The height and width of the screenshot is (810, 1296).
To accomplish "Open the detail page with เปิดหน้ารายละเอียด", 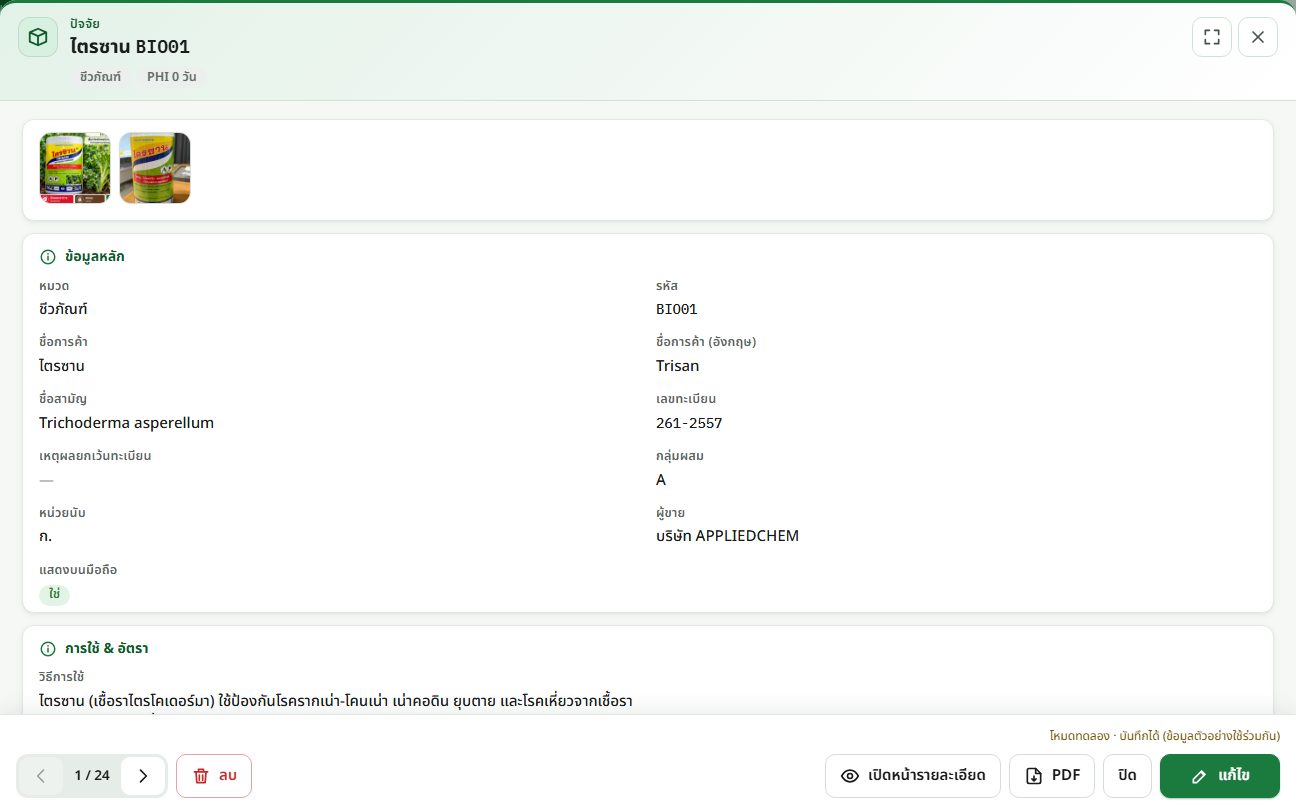I will click(x=913, y=776).
